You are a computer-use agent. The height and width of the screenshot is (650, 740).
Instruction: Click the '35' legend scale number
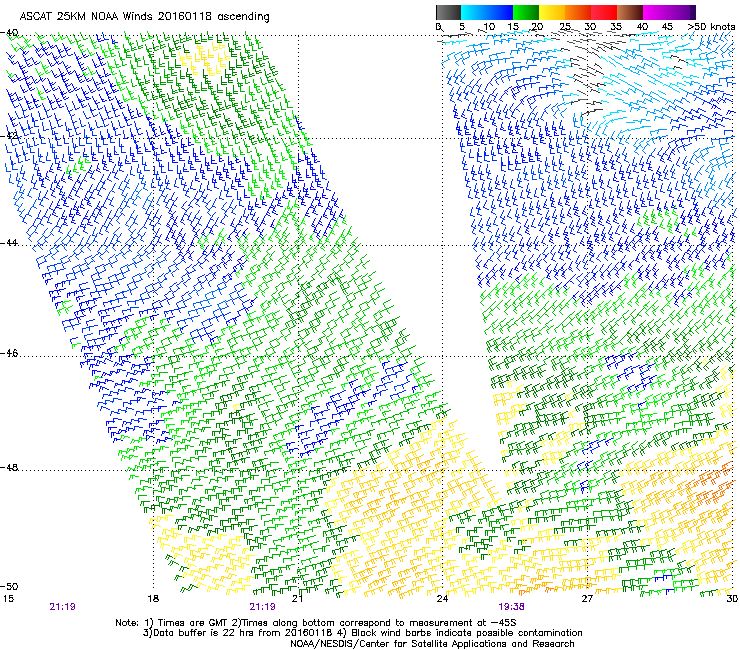click(x=616, y=27)
